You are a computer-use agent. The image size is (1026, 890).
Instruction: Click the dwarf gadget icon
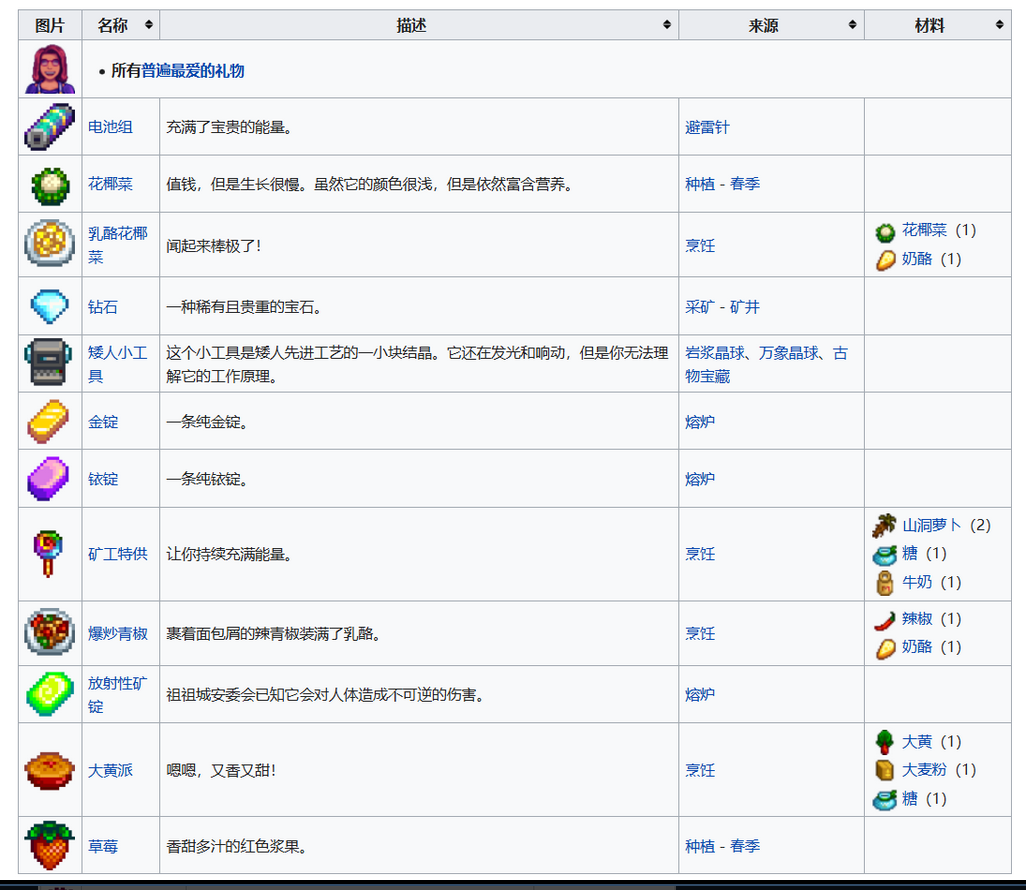pos(48,362)
